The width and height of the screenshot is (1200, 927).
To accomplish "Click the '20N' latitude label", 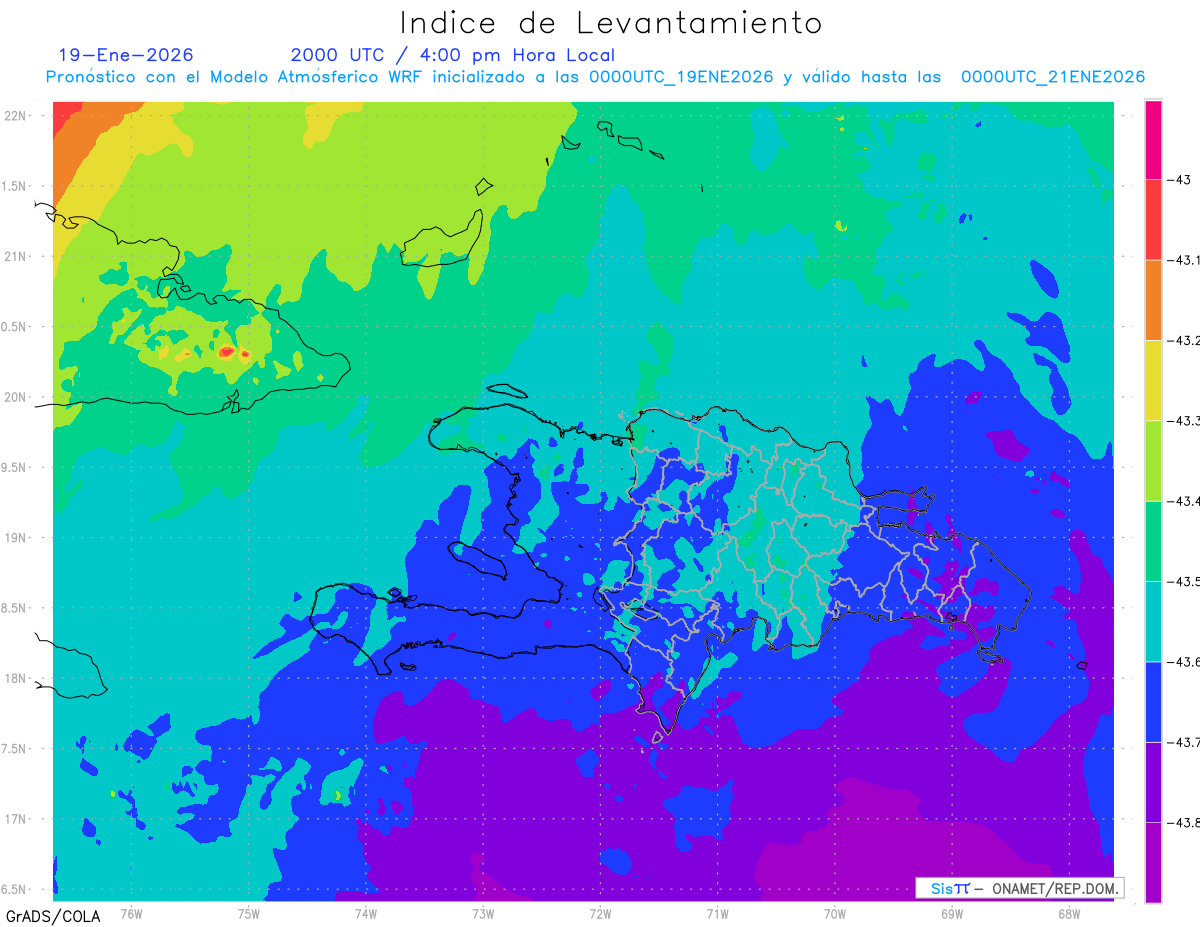I will click(17, 397).
